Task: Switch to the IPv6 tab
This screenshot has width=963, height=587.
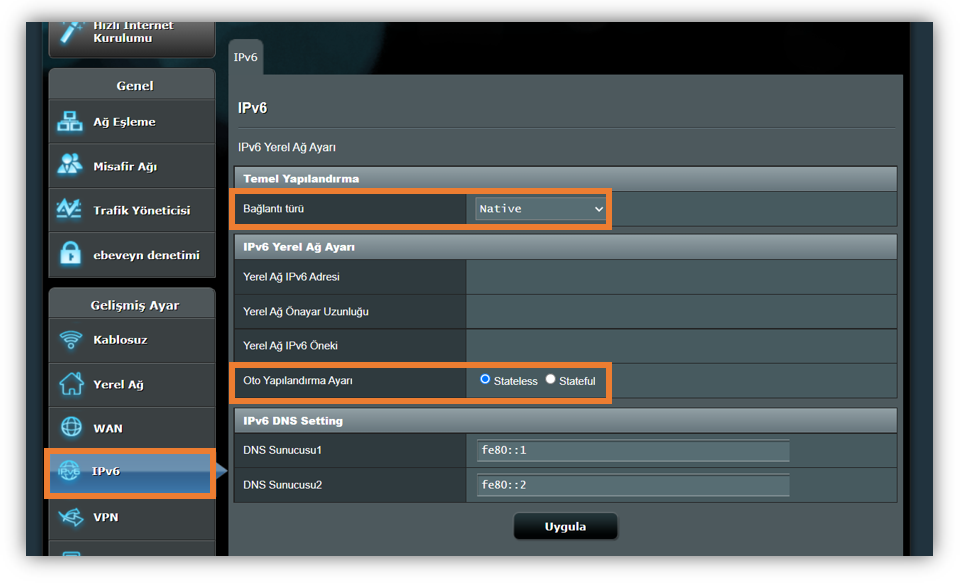Action: pos(246,58)
